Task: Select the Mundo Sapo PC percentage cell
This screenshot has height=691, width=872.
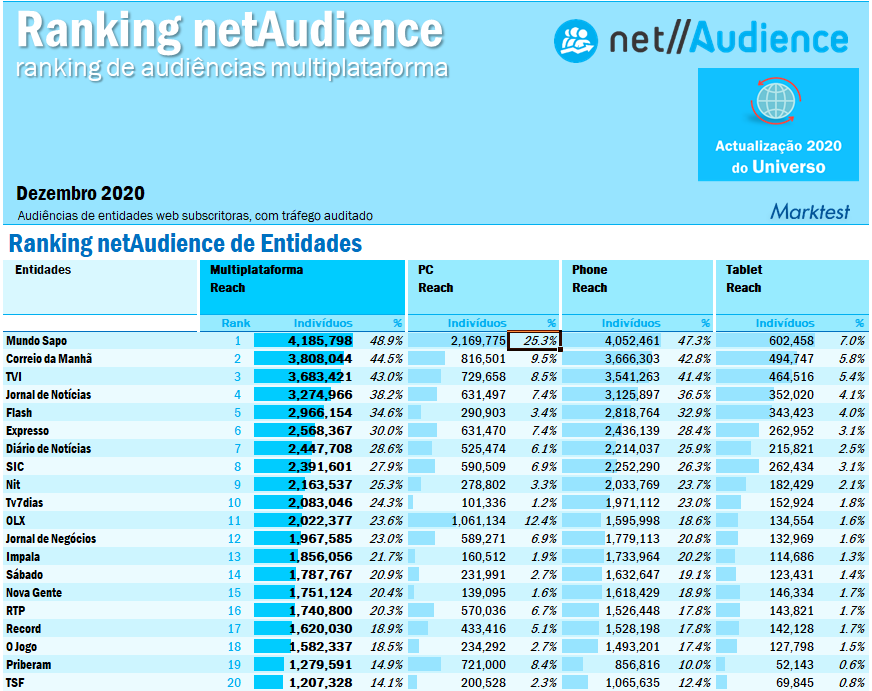Action: tap(534, 341)
